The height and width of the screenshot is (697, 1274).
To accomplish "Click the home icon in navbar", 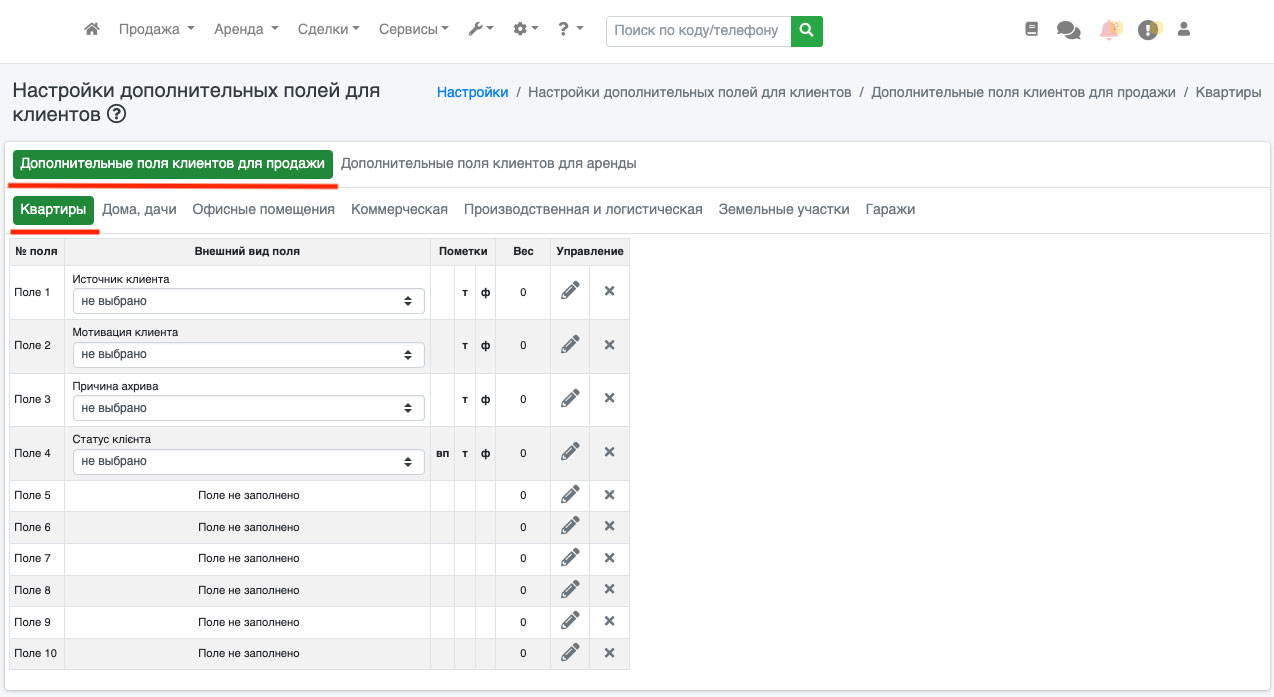I will [92, 30].
